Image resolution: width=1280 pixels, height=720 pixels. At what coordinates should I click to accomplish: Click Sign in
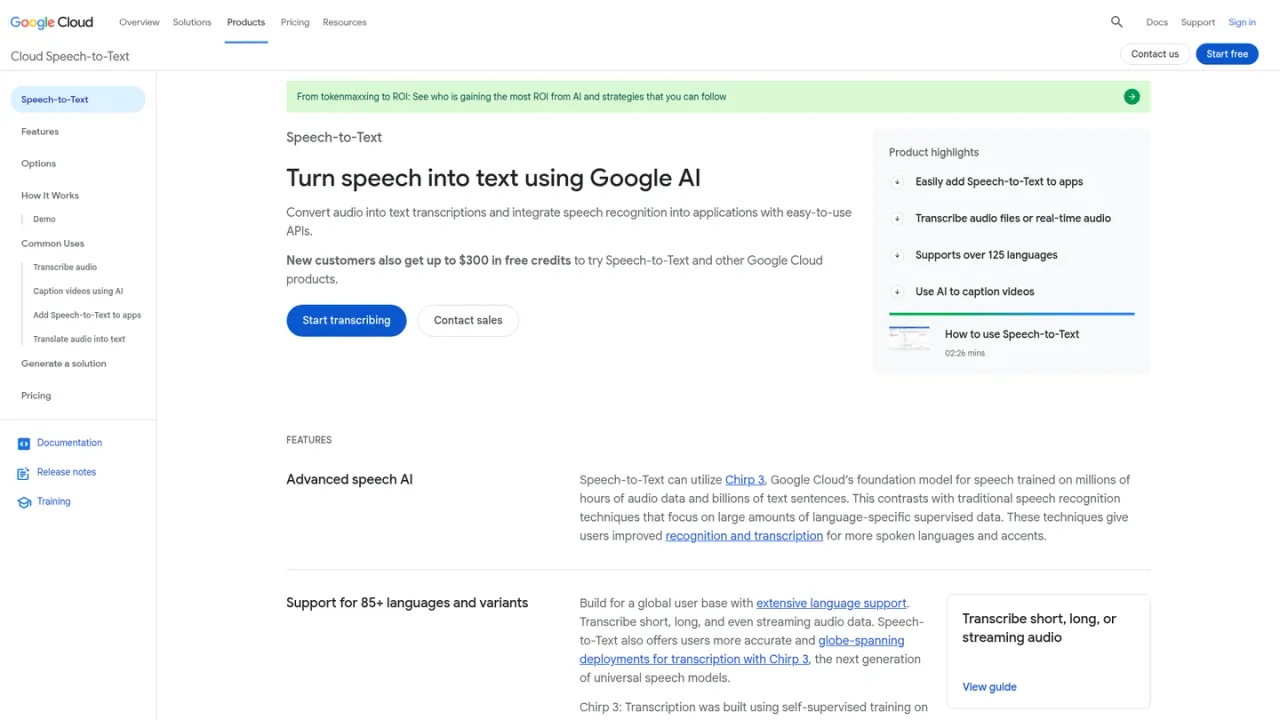click(1242, 22)
